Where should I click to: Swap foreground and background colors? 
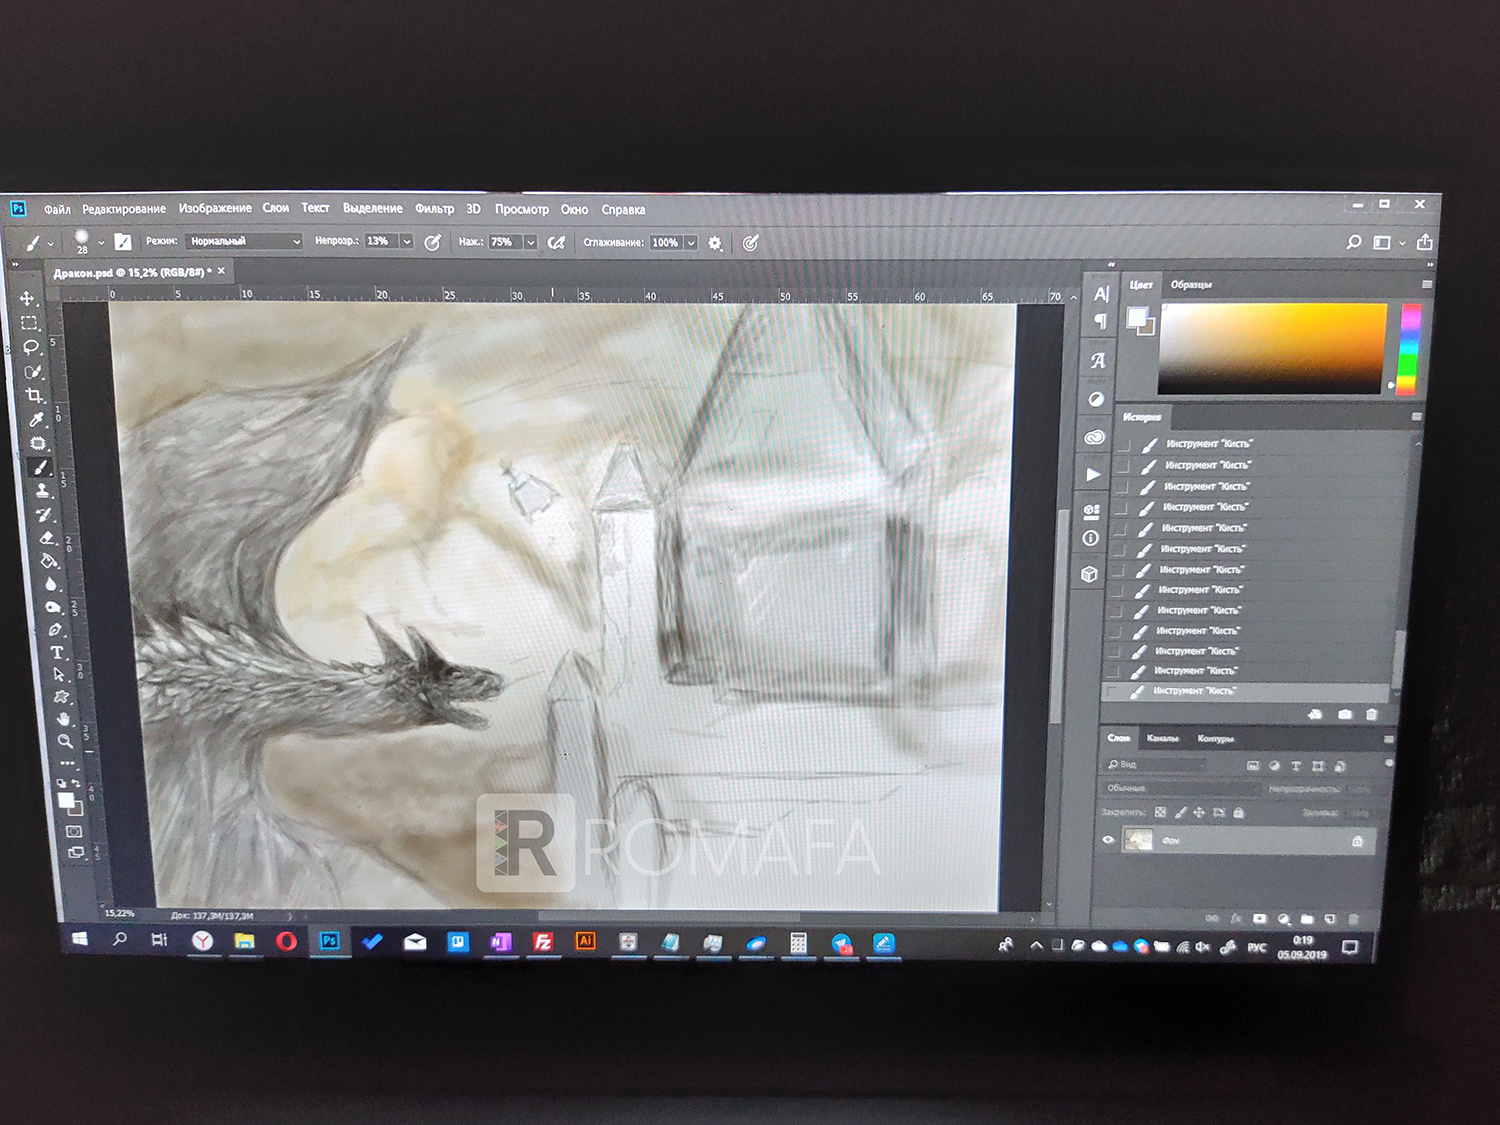(x=75, y=784)
